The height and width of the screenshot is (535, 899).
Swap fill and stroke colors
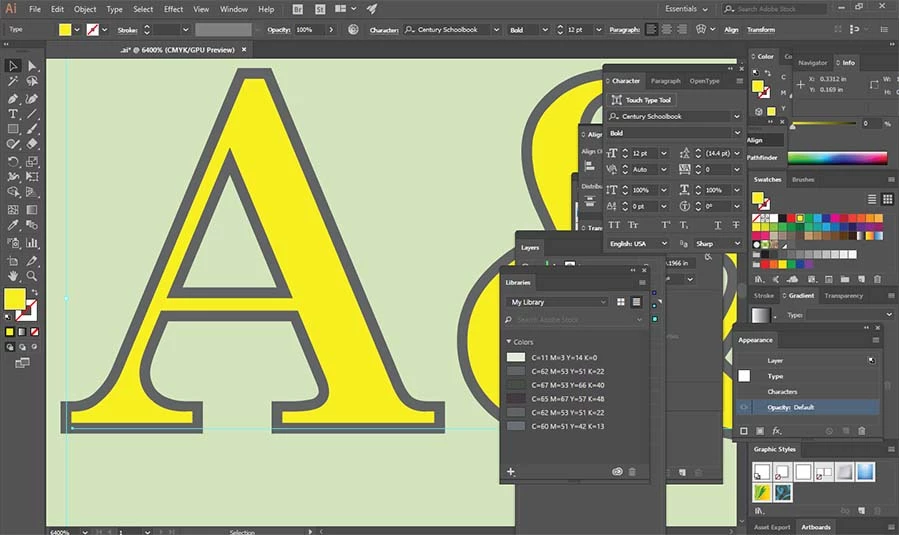pos(34,292)
